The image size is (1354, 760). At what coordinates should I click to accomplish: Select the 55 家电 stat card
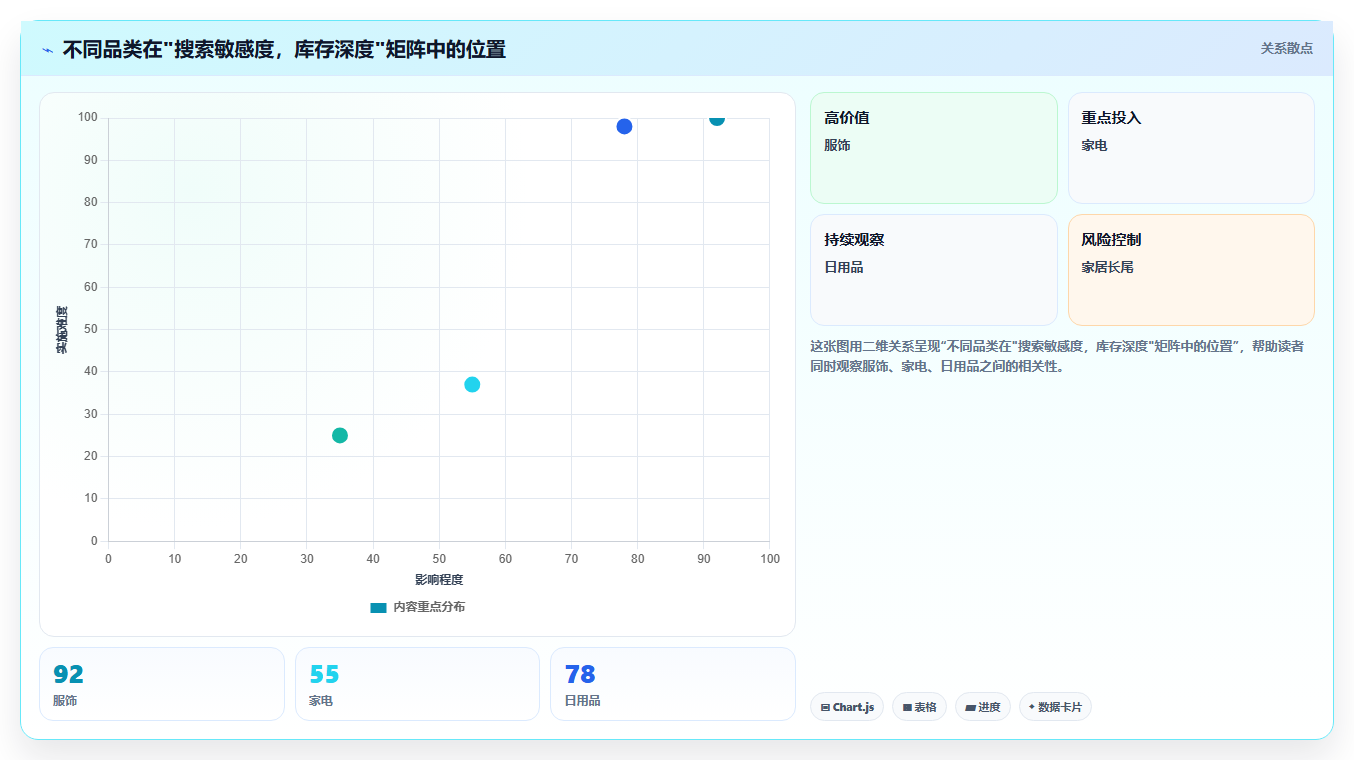(x=417, y=684)
